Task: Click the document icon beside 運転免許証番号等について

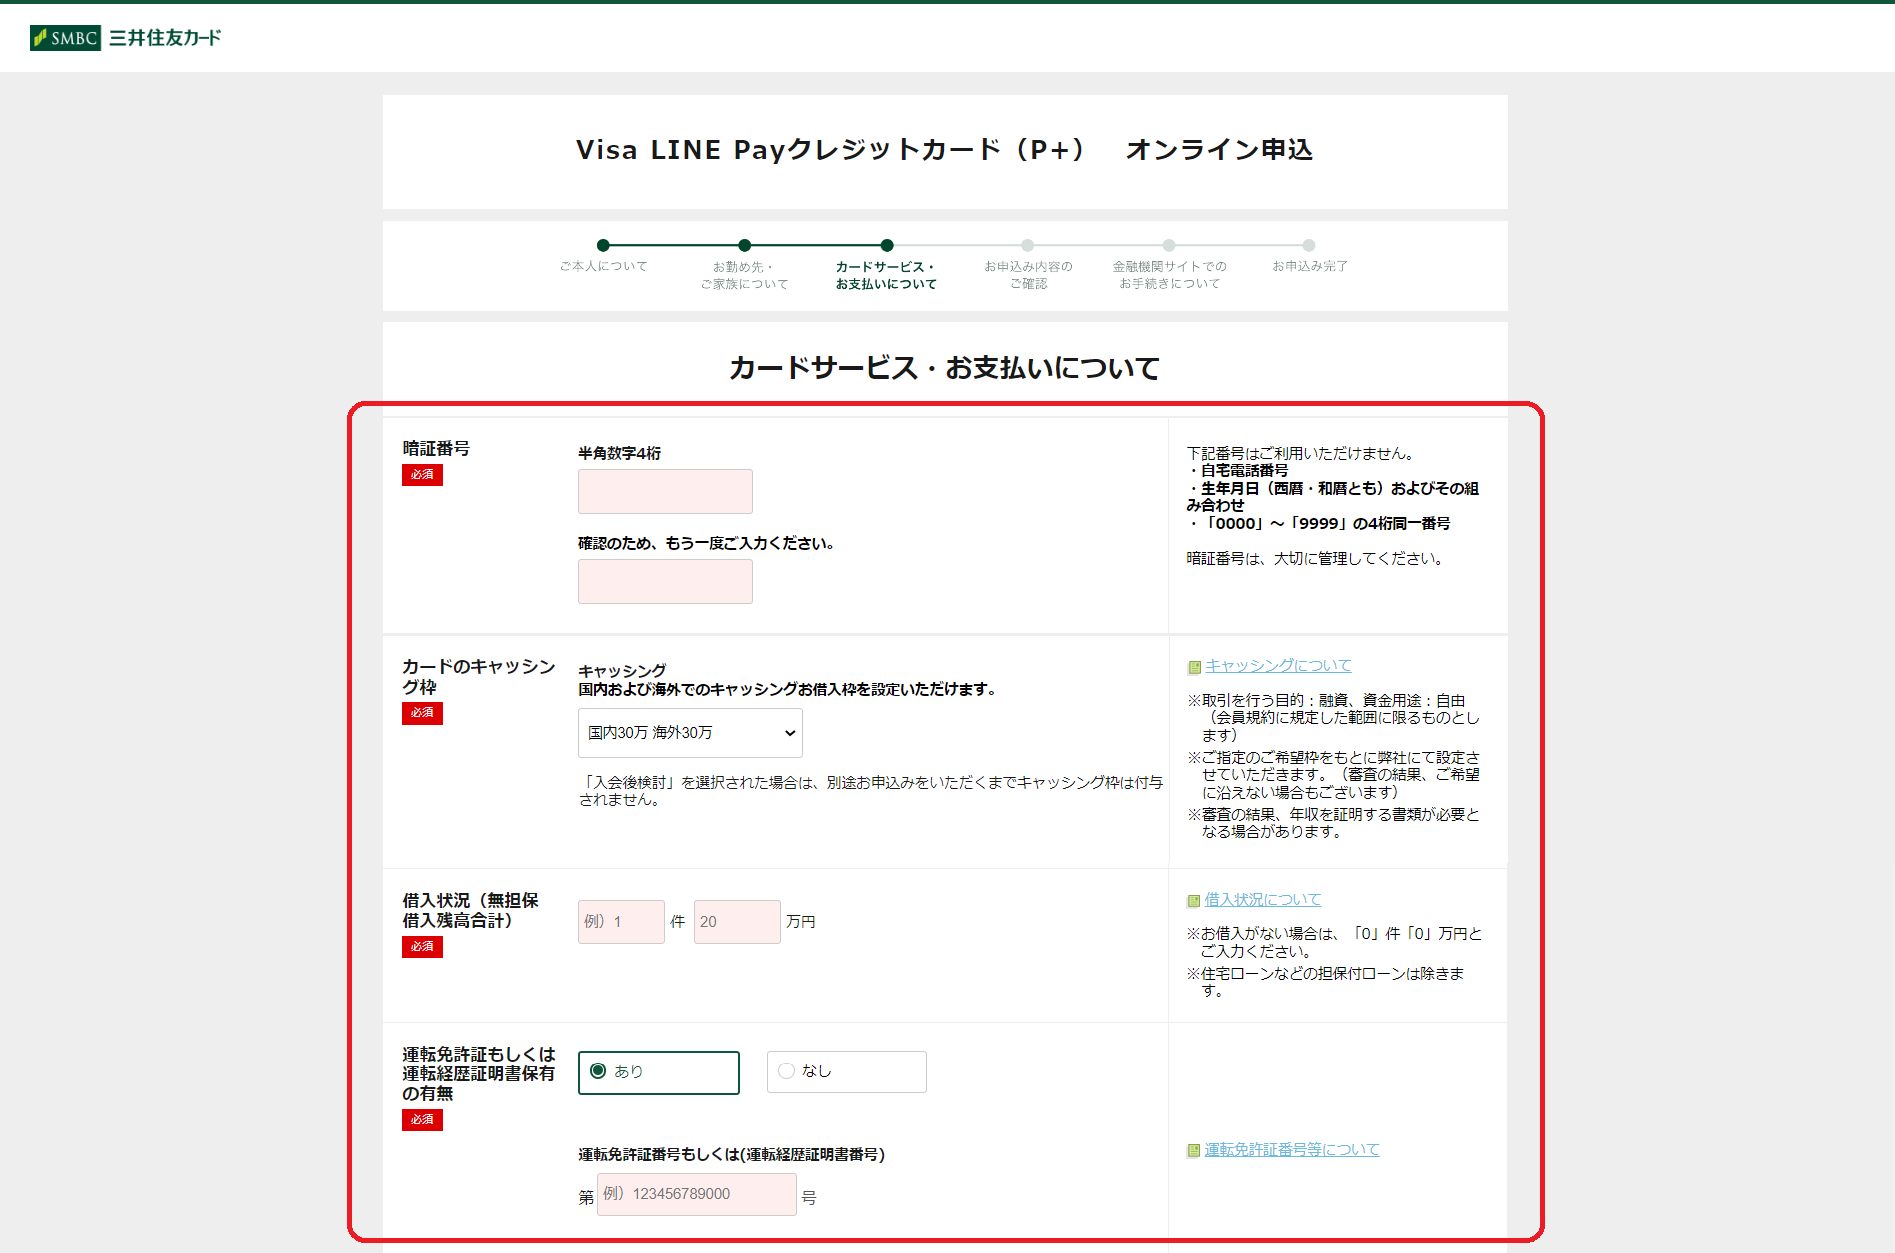Action: (1193, 1151)
